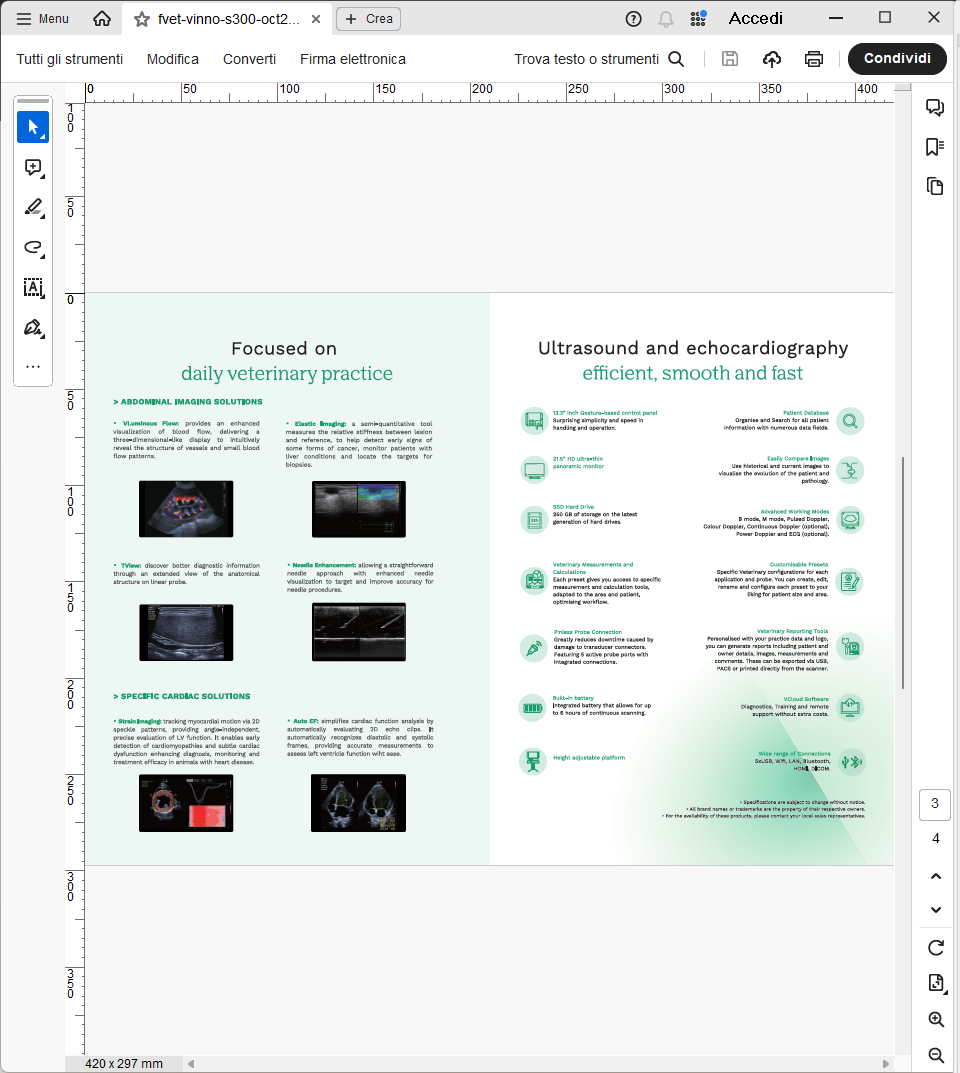Click Trova testo o strumenti search field
This screenshot has height=1073, width=960.
click(x=586, y=59)
